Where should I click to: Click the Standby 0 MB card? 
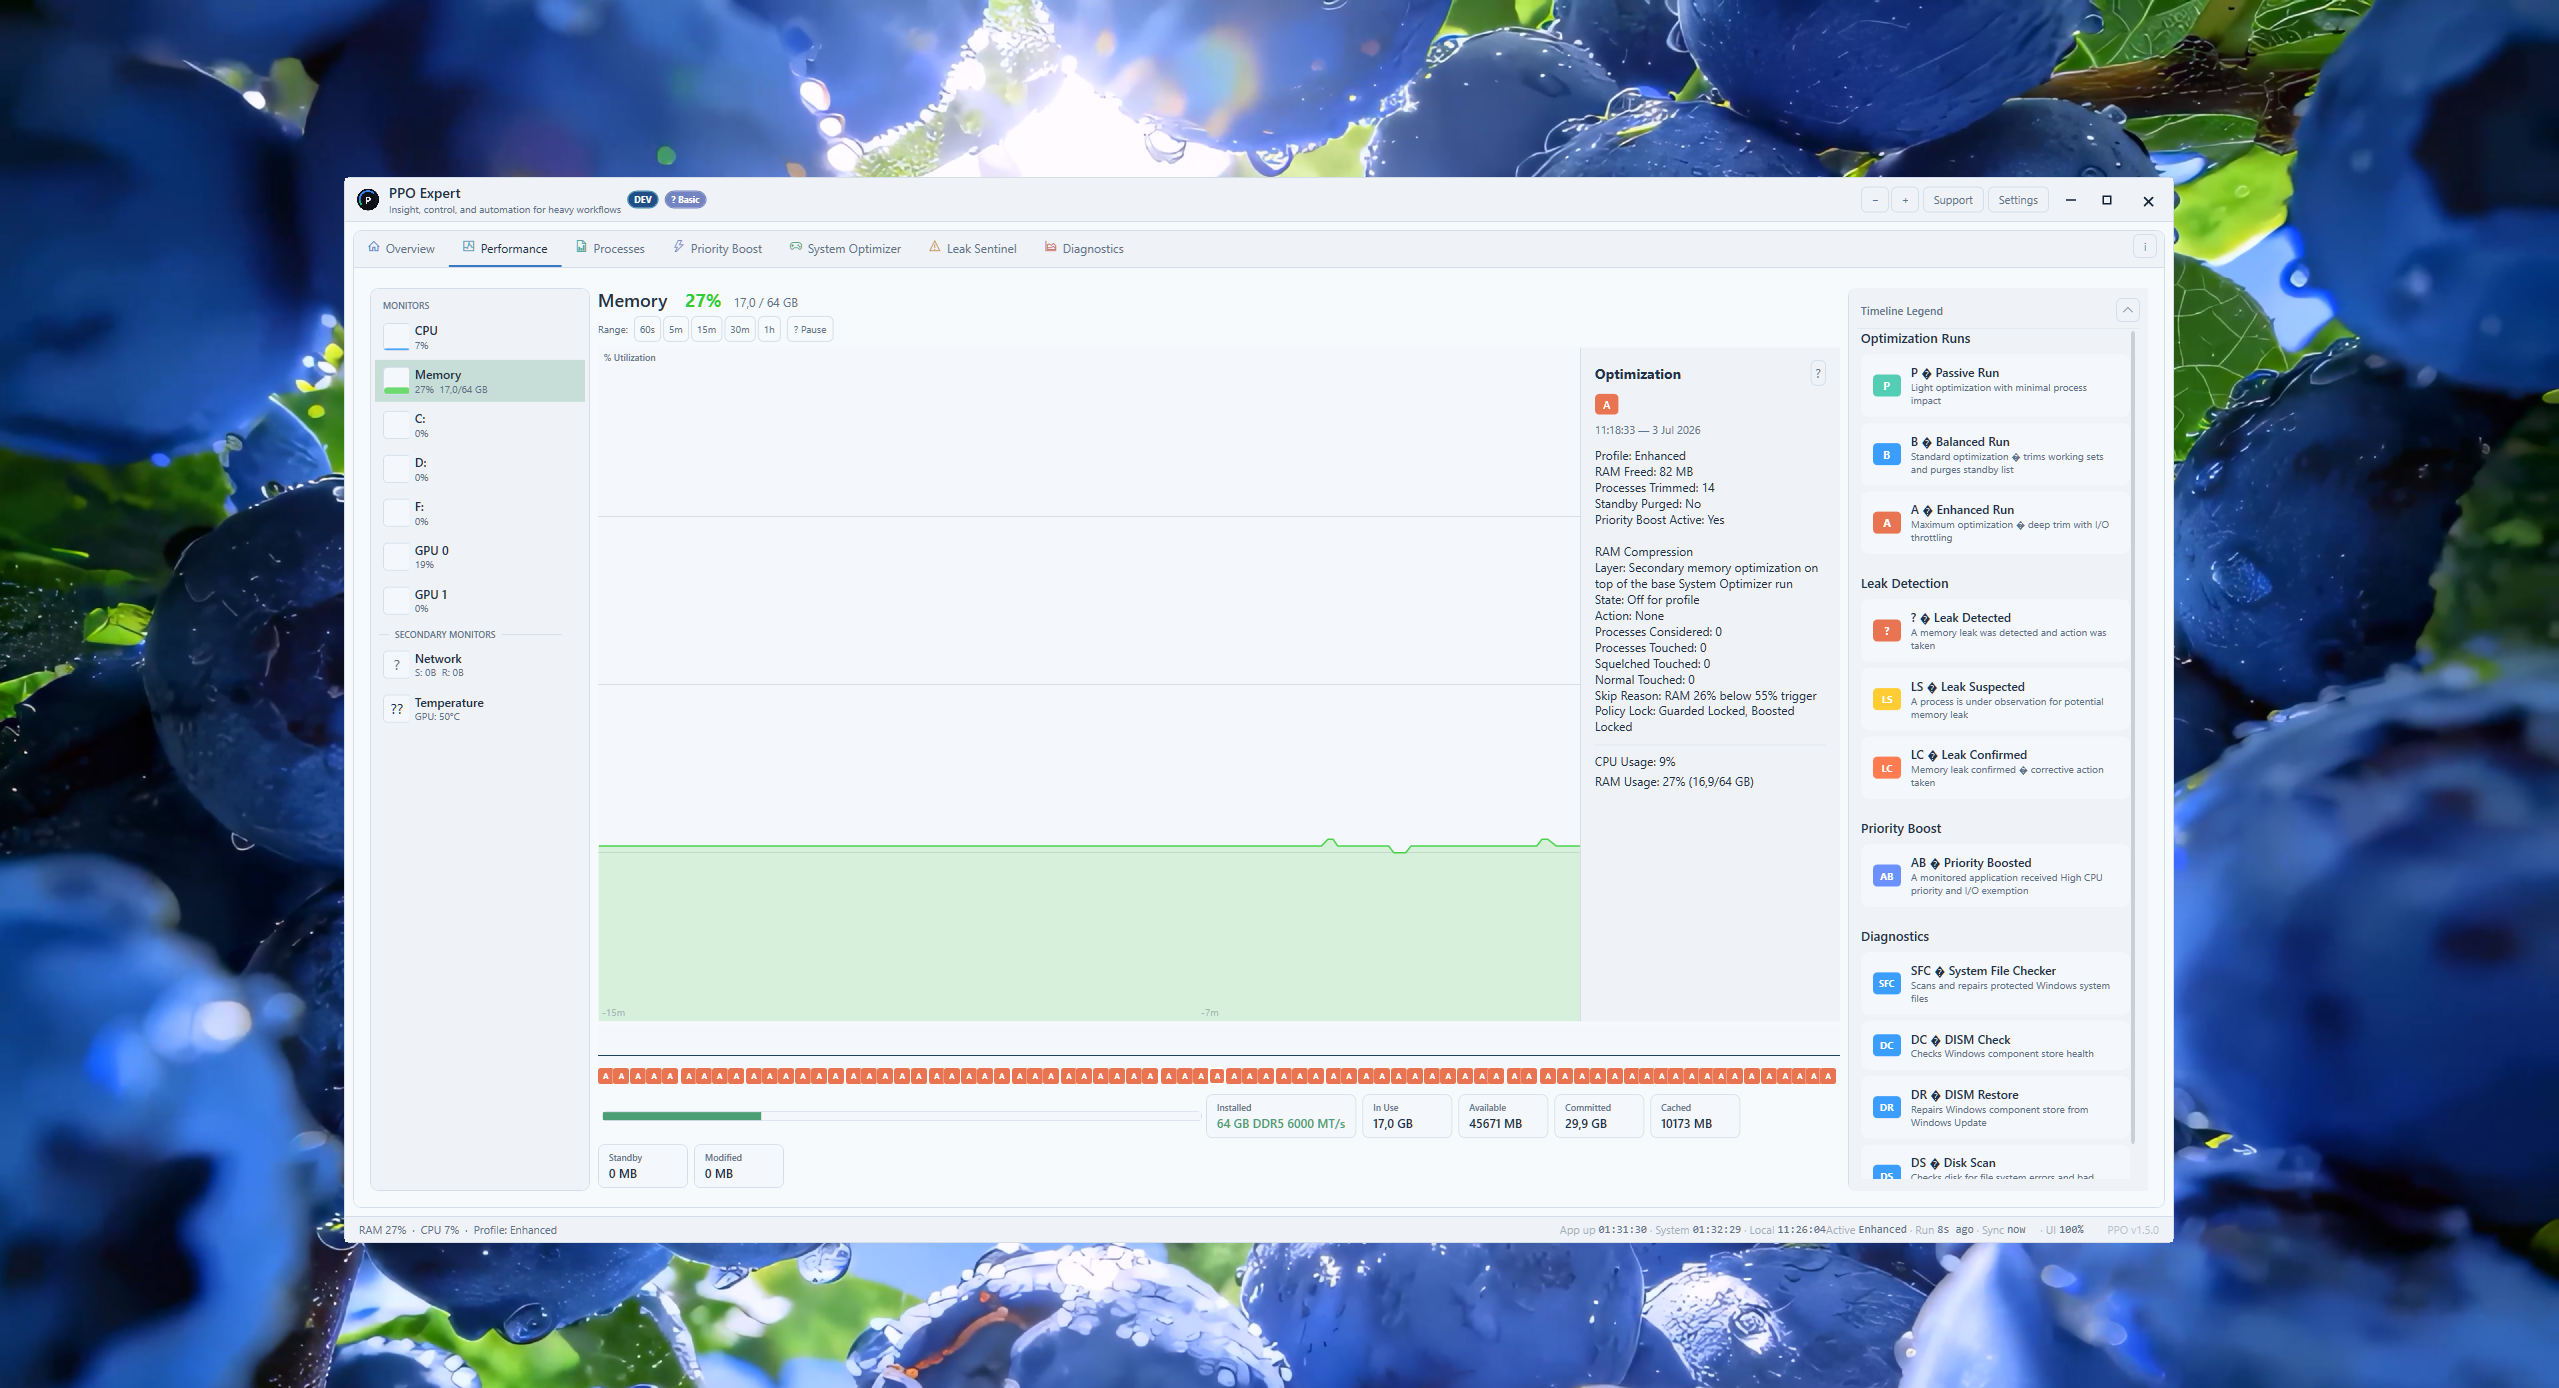[643, 1166]
